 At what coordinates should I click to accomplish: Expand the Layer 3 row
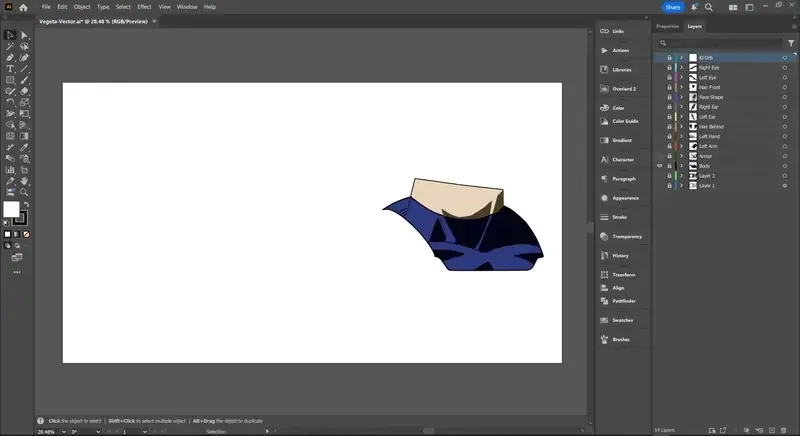(681, 175)
